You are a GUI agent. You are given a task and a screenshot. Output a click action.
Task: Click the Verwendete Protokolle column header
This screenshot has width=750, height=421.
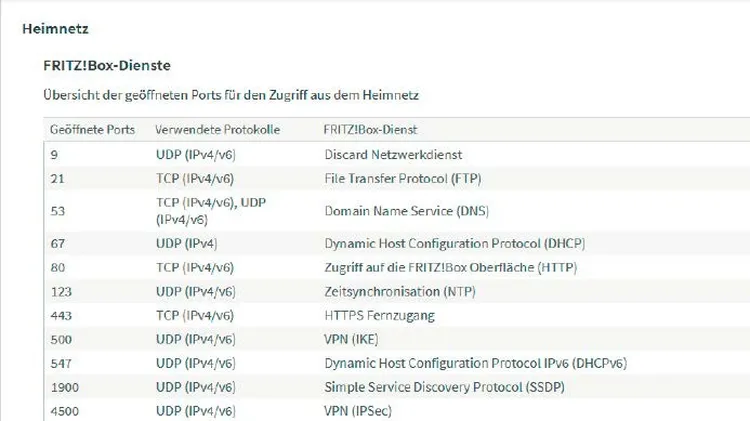pos(218,130)
